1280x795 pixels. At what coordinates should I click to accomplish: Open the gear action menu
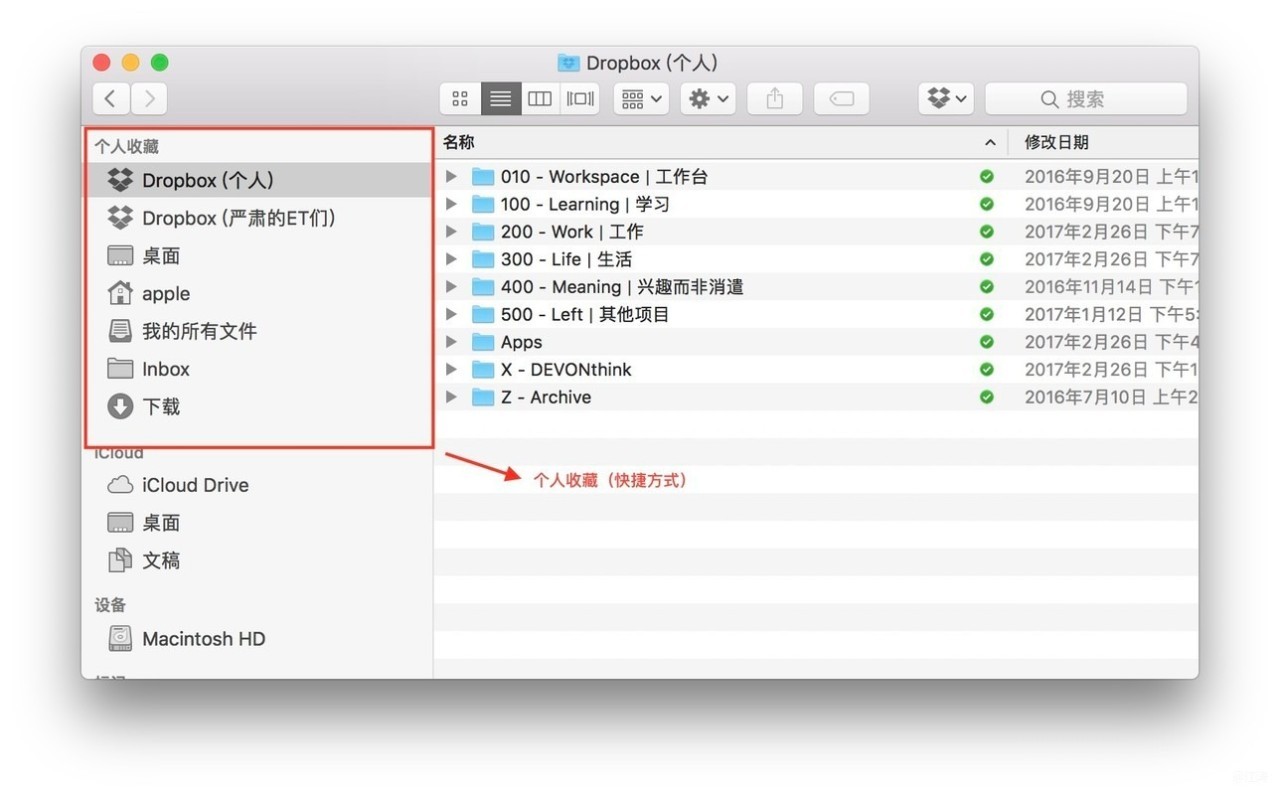[708, 98]
